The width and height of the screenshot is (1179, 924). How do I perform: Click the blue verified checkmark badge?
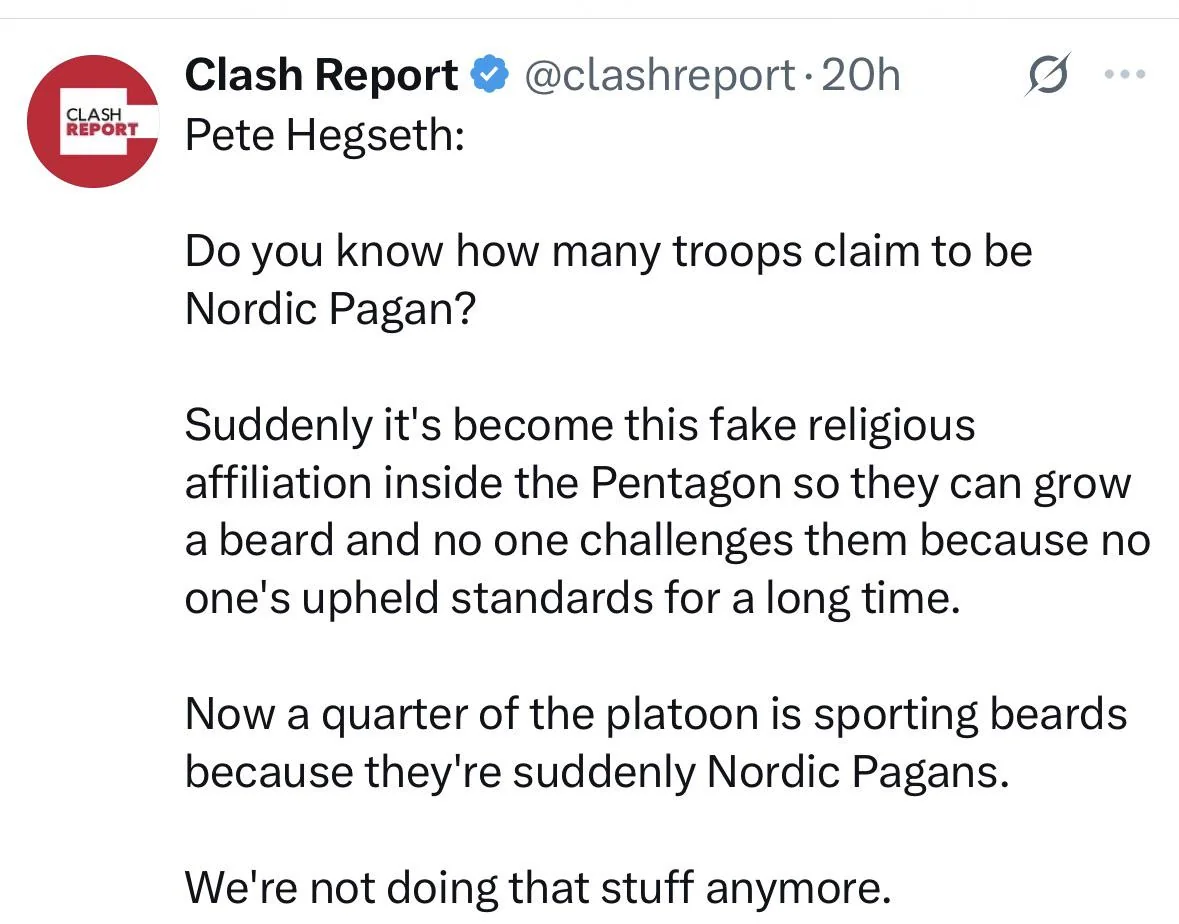(490, 76)
